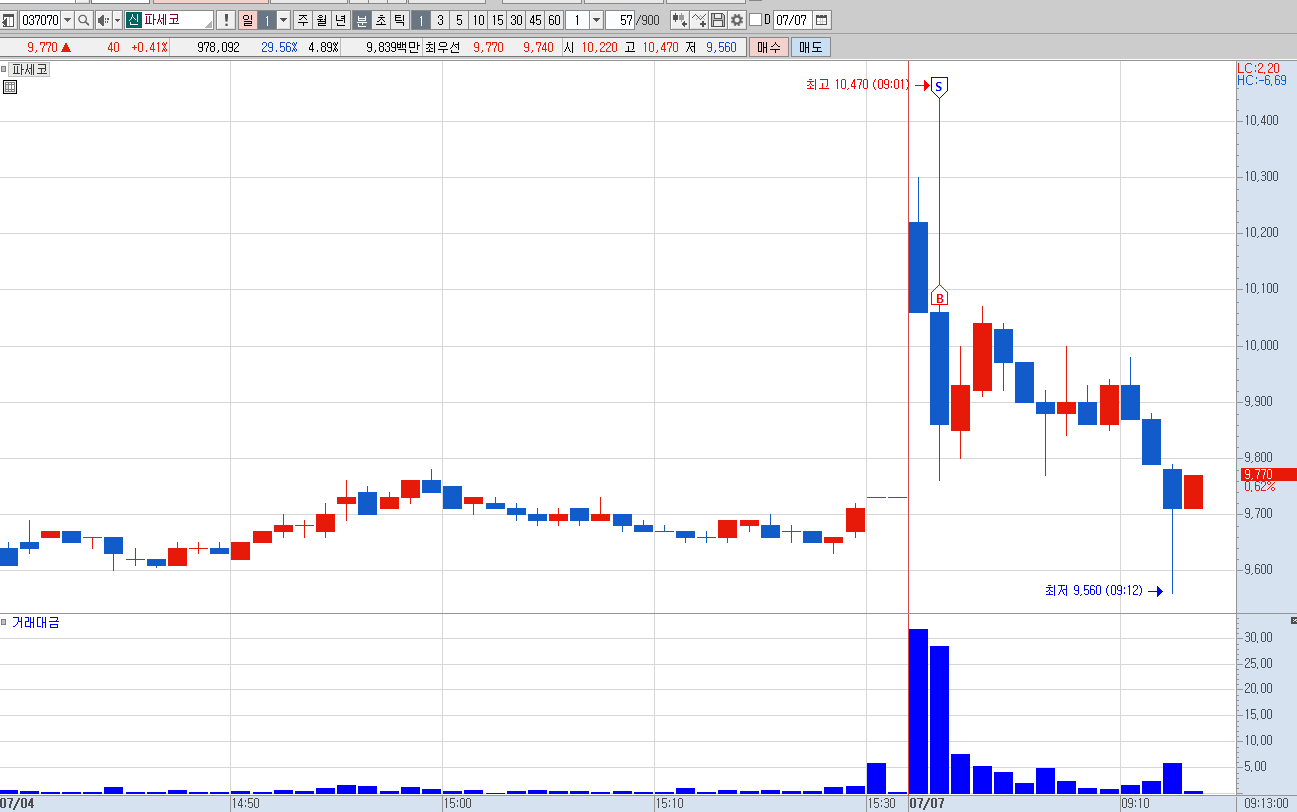Image resolution: width=1297 pixels, height=812 pixels.
Task: Toggle the D date checkbox
Action: coord(755,20)
